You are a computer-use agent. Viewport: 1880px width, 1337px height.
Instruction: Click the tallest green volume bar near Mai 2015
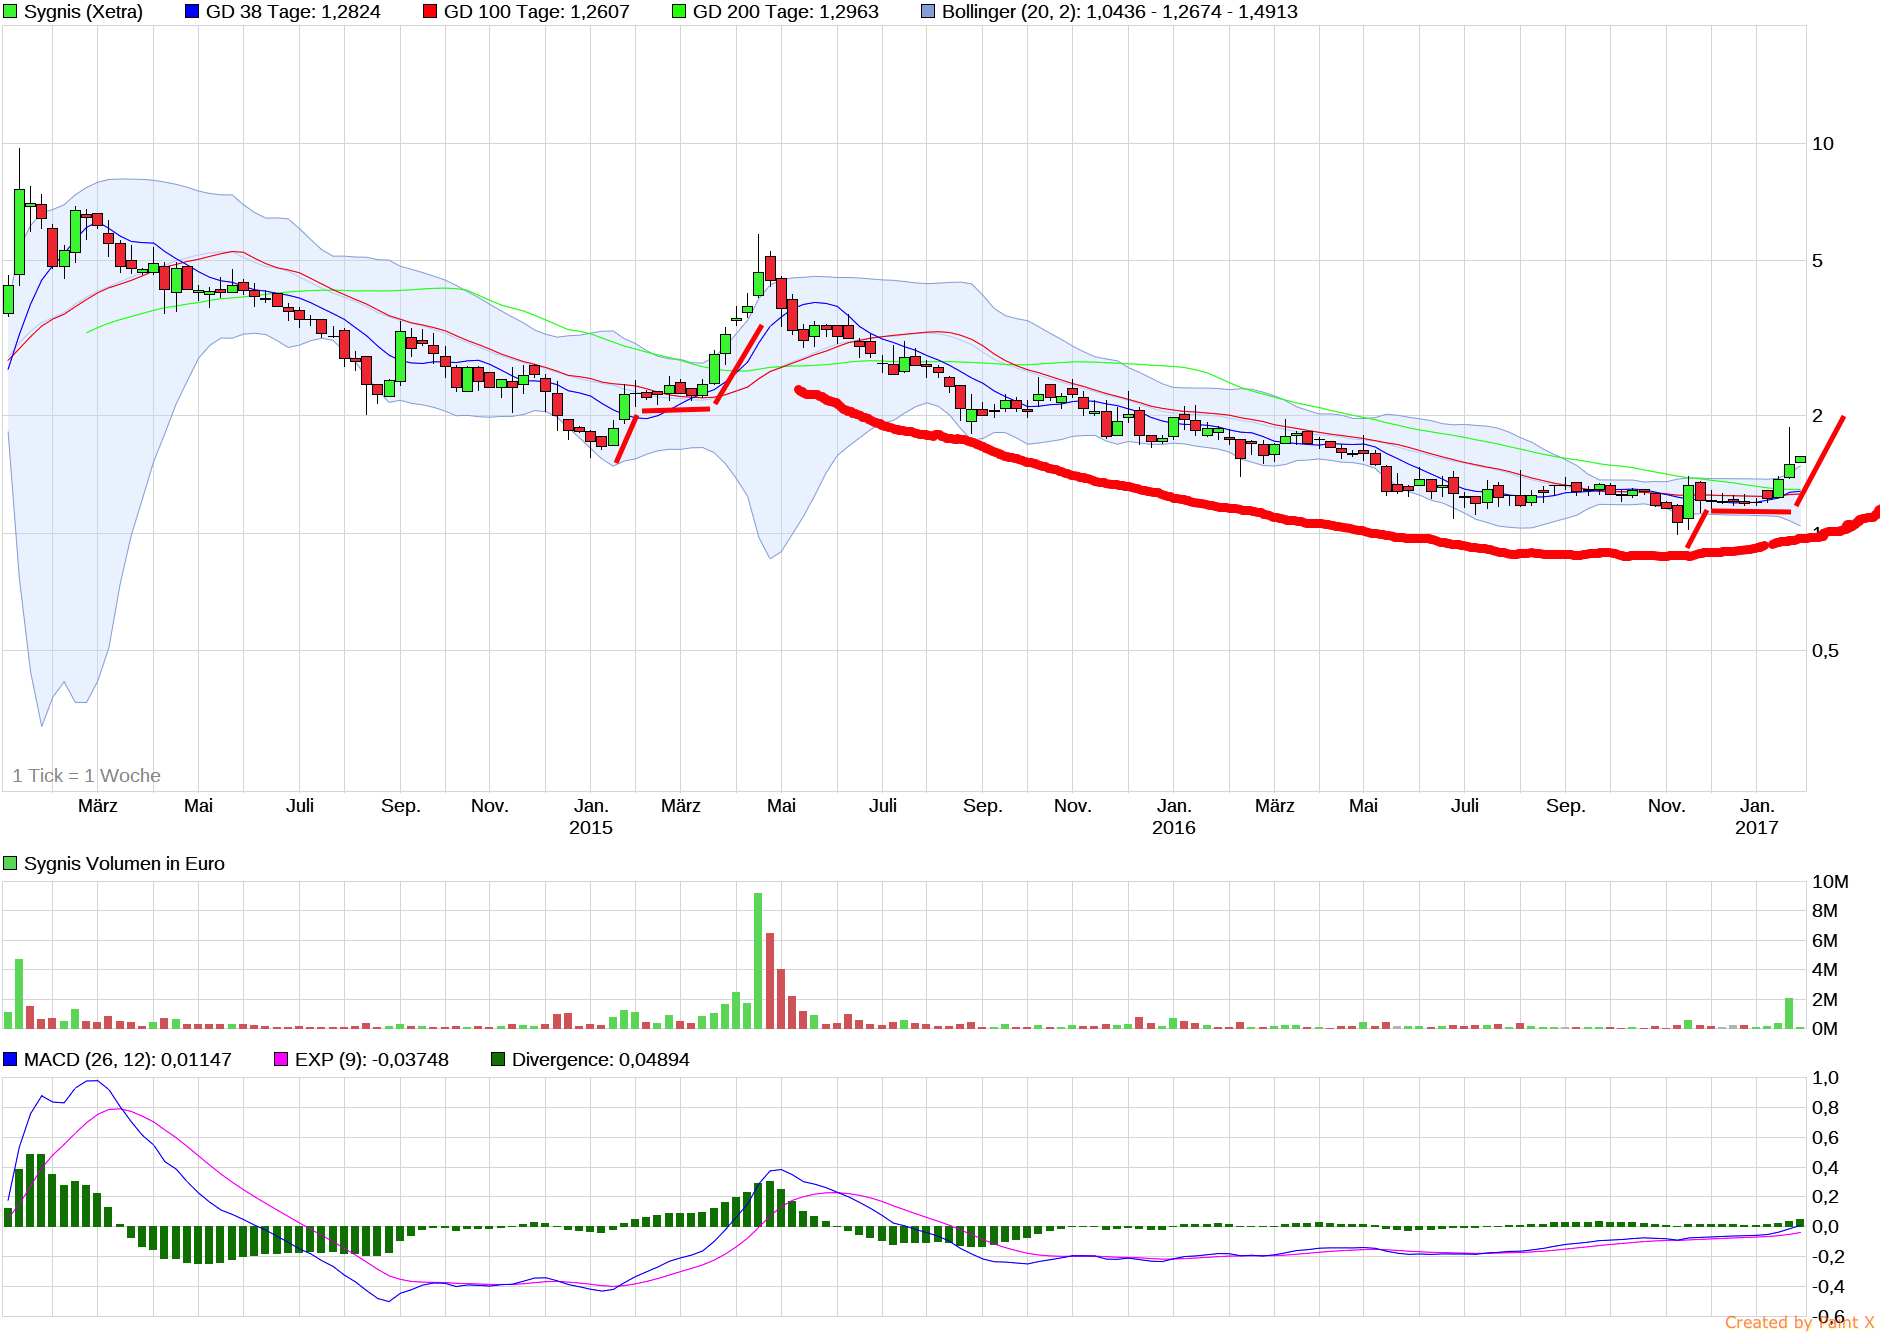click(x=758, y=961)
